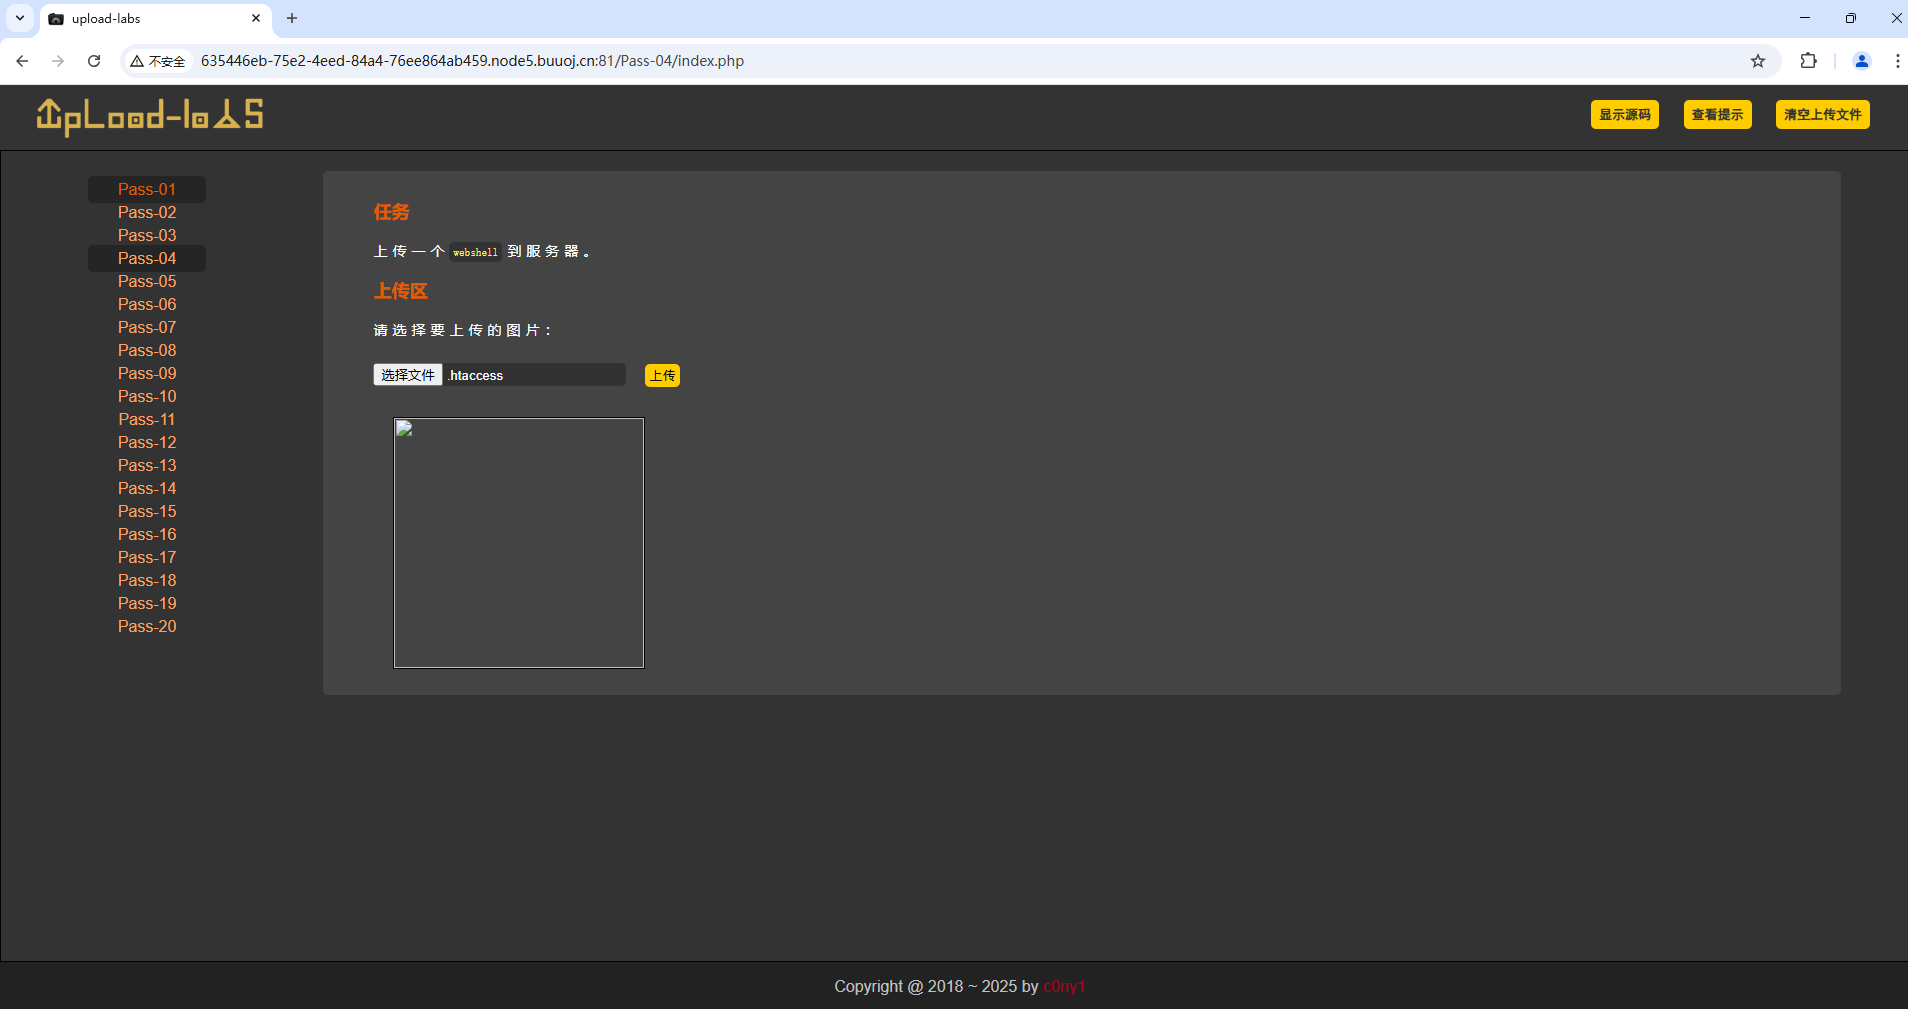Click the browser forward arrow
This screenshot has width=1908, height=1009.
click(58, 61)
